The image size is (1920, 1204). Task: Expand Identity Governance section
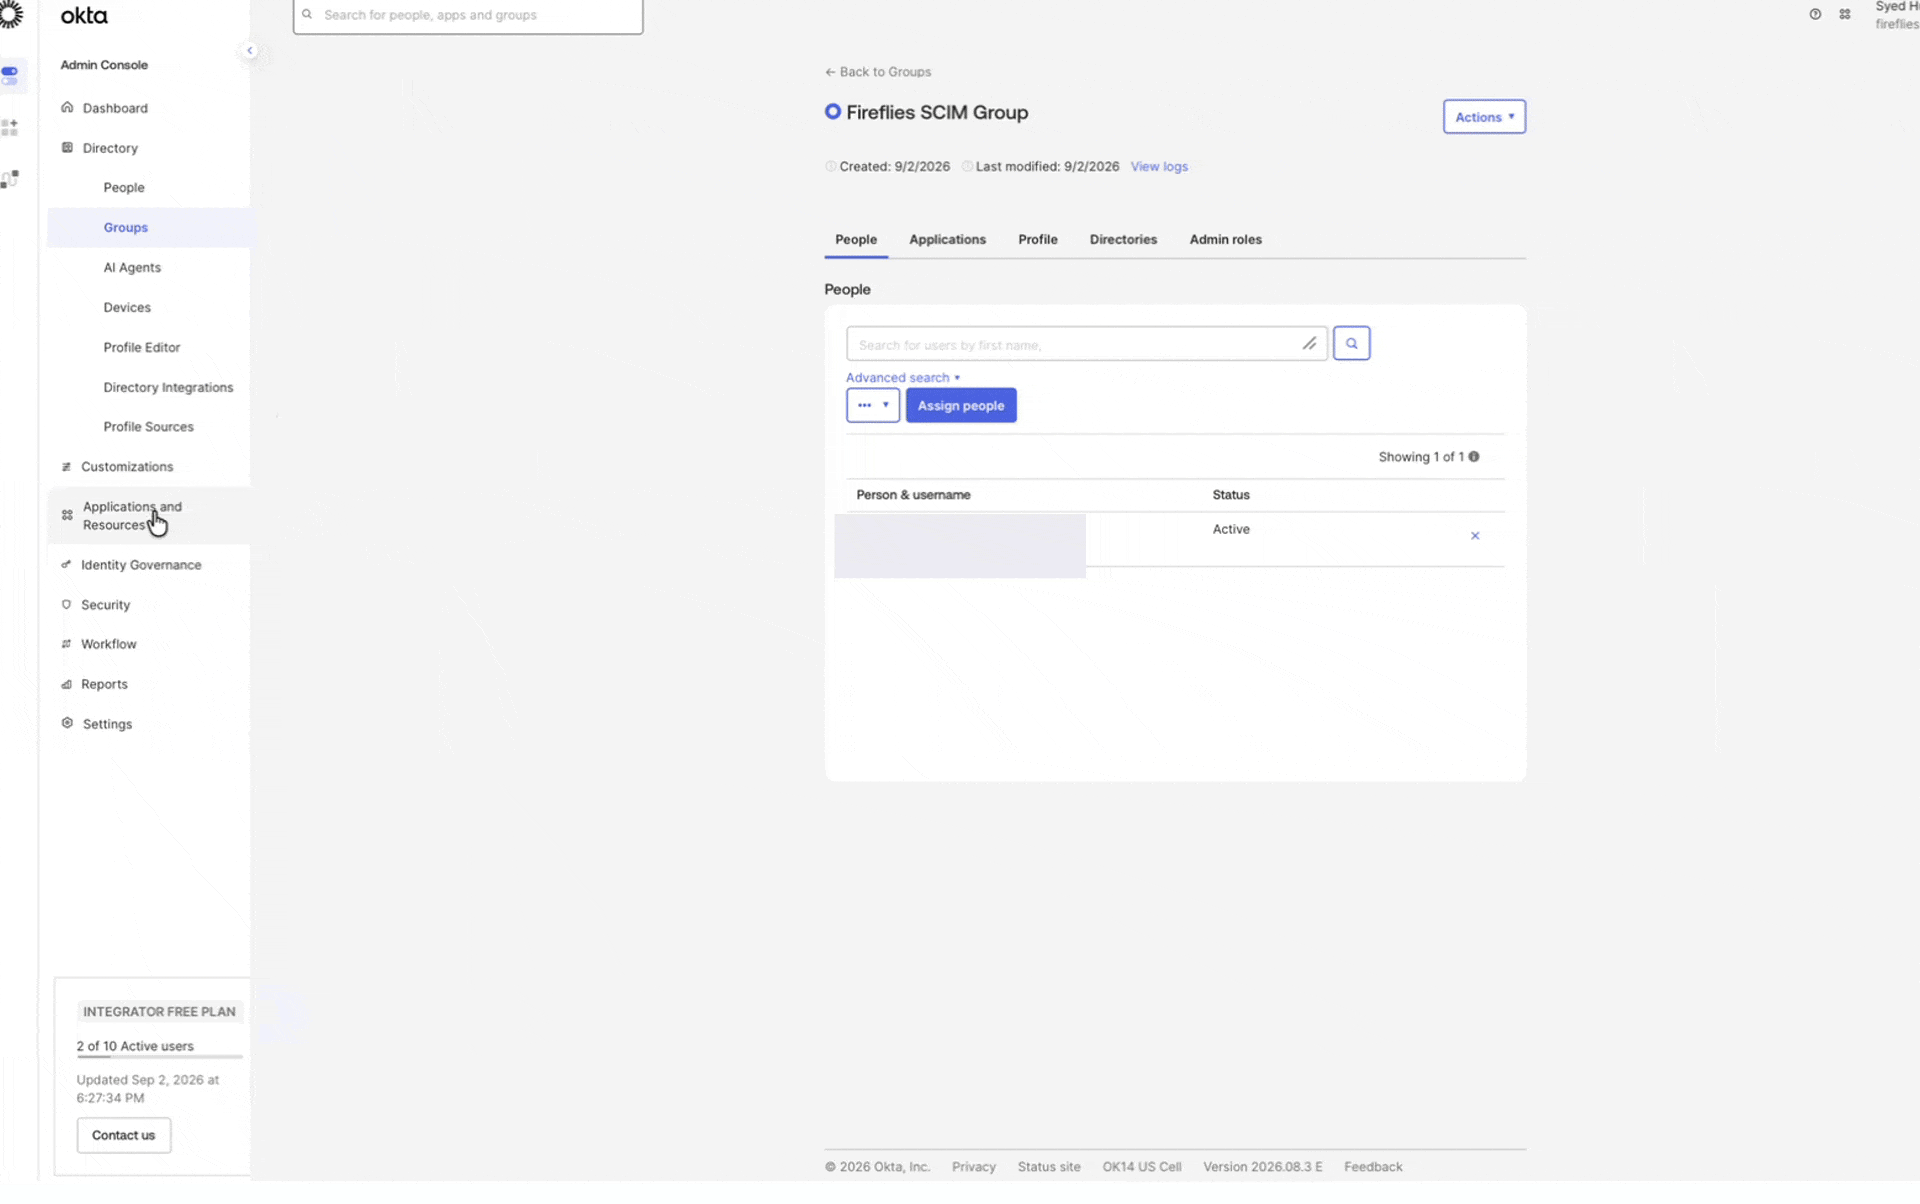[141, 565]
